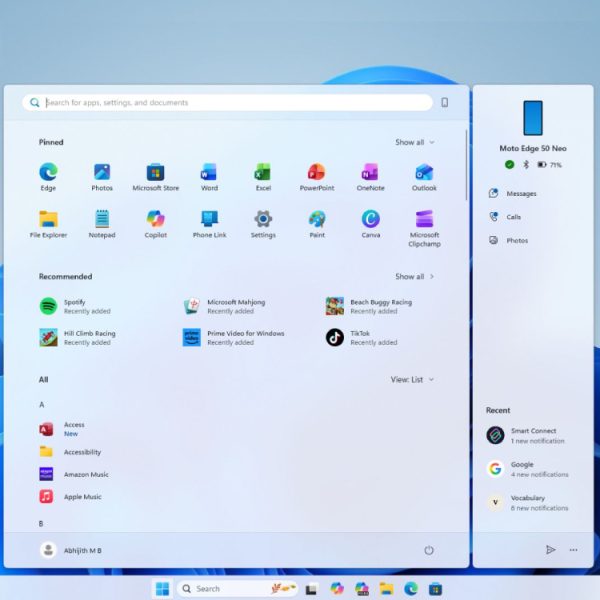Start PowerPoint from pinned apps

point(317,177)
